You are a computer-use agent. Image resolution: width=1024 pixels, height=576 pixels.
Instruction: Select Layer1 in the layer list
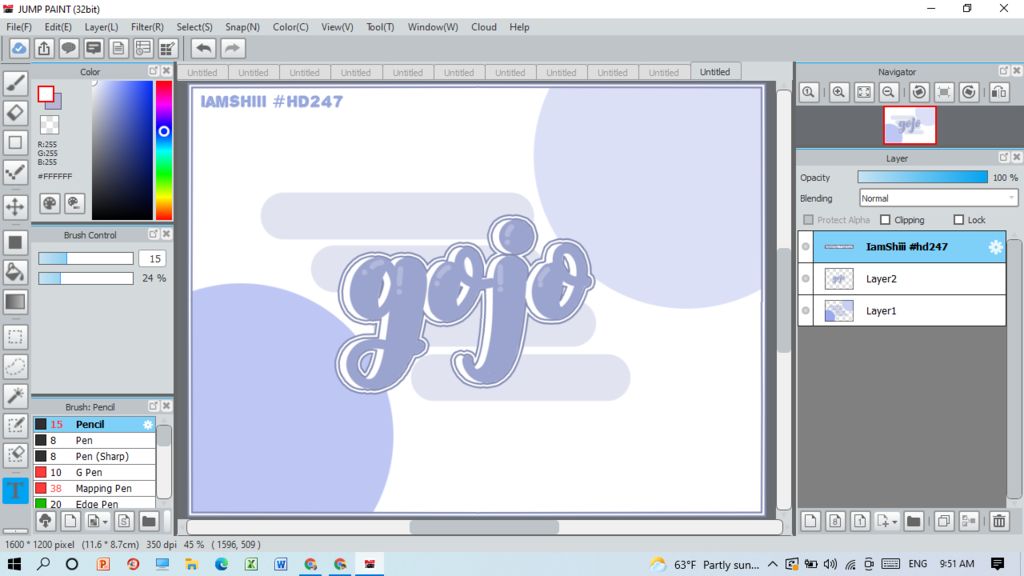[x=902, y=311]
